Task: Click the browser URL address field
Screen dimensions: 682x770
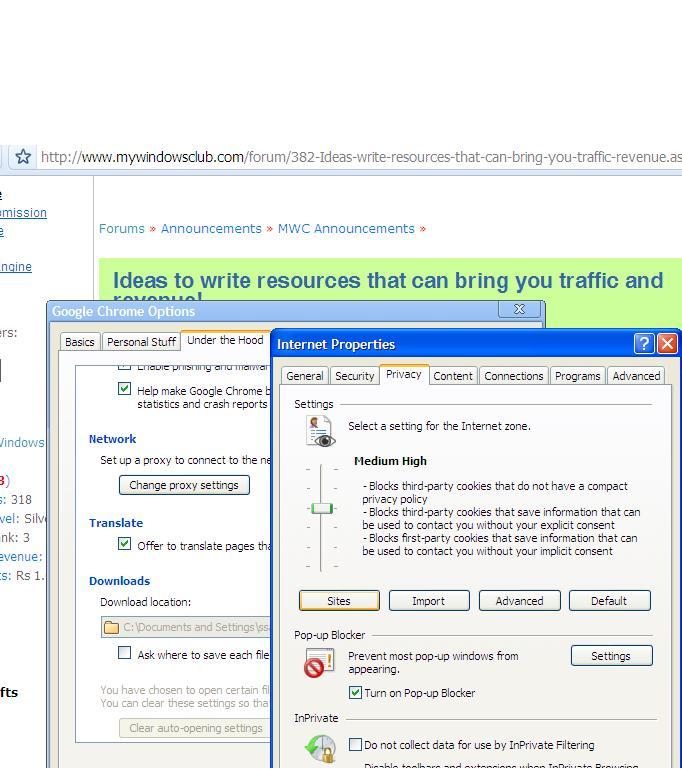Action: click(x=360, y=157)
